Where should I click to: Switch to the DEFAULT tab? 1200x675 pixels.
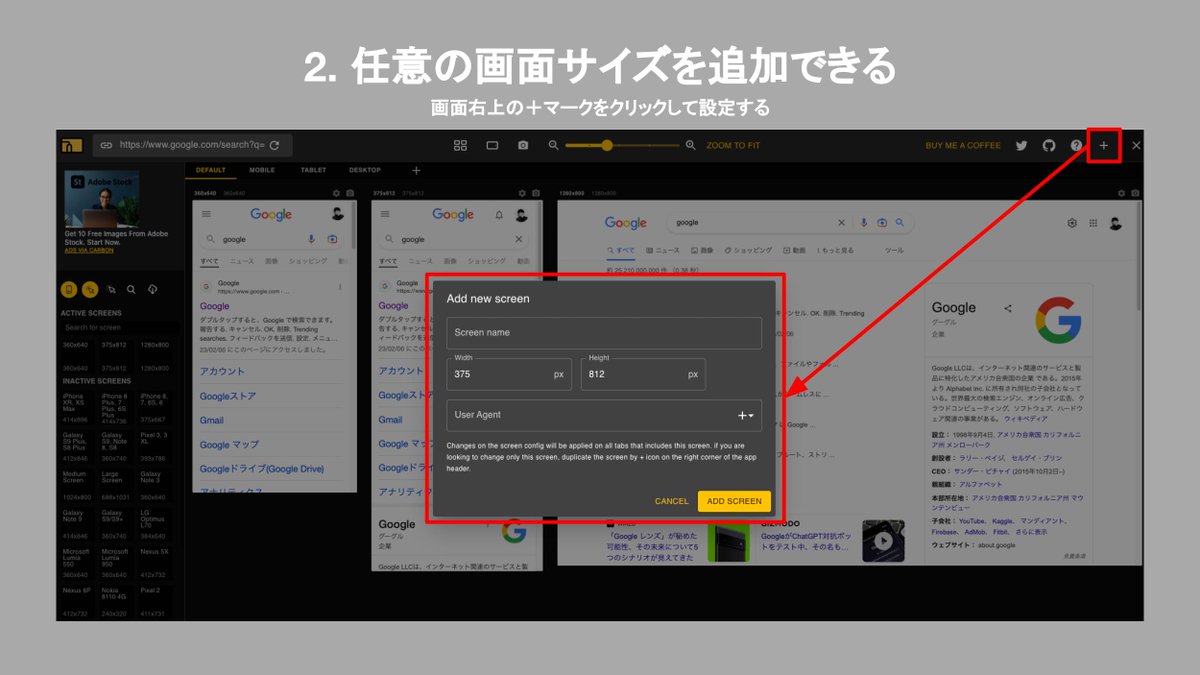pos(211,170)
